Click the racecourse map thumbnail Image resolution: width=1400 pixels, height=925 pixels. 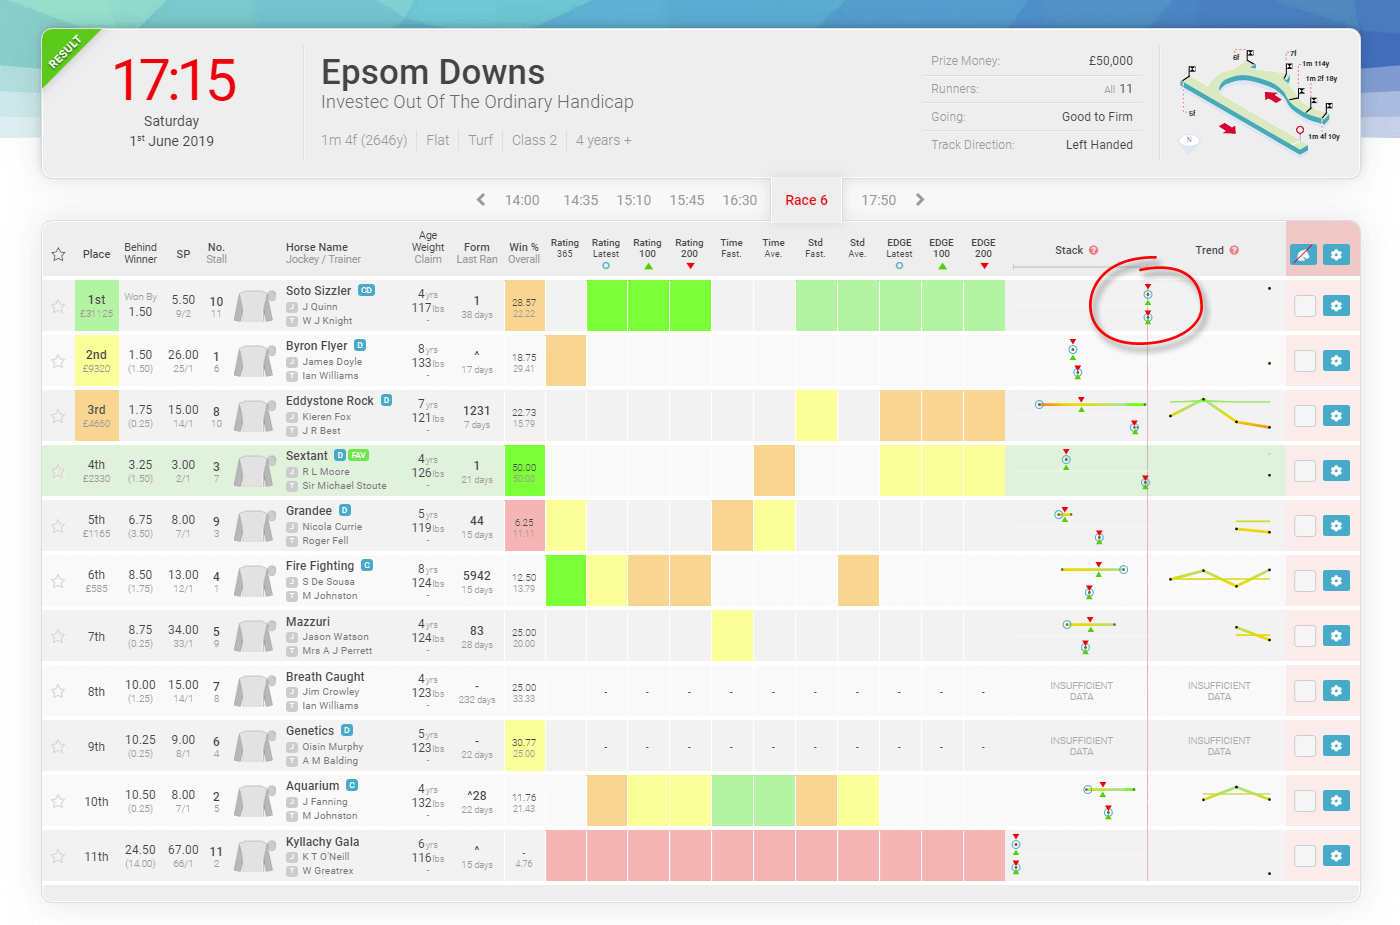tap(1260, 103)
